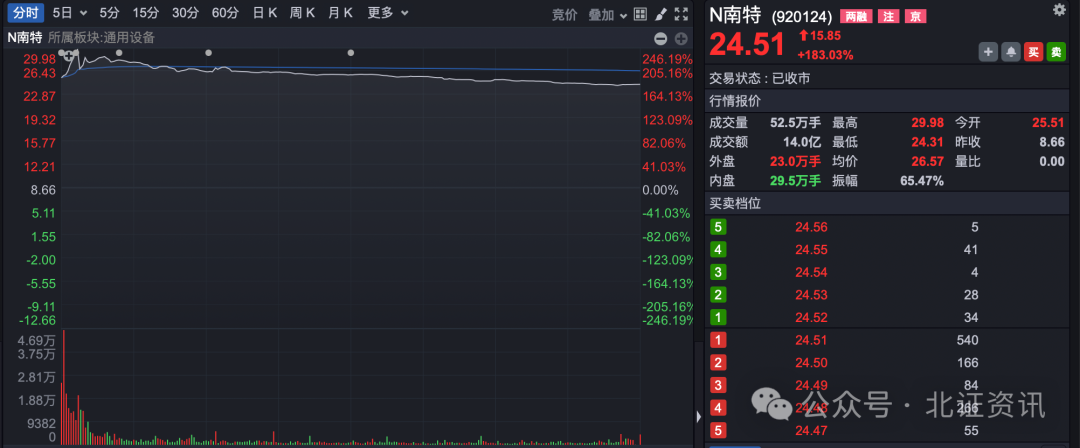
Task: Zoom out chart with minus icon
Action: pos(660,39)
